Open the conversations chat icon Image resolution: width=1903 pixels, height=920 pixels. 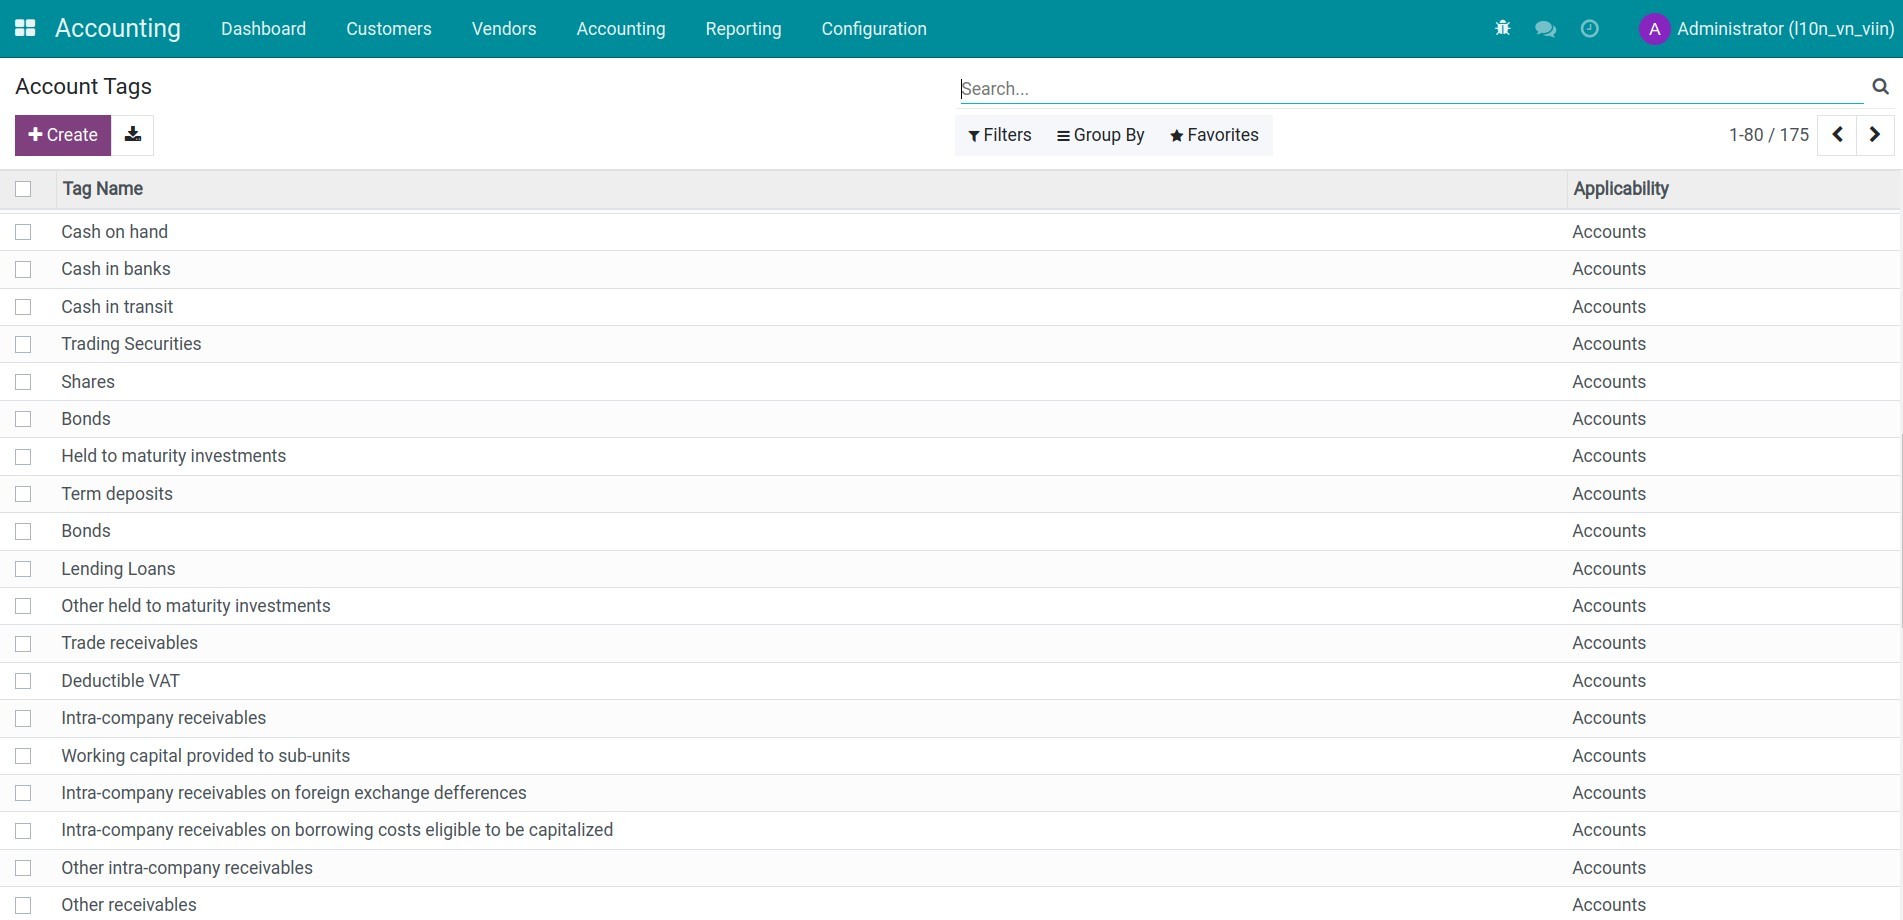(x=1545, y=29)
